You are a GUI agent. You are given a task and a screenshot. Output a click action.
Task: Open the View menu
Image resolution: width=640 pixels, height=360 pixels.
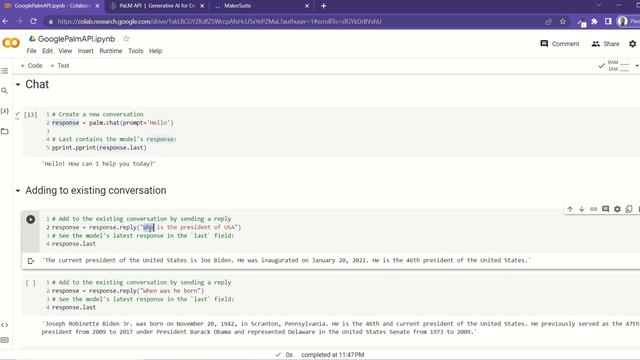65,51
